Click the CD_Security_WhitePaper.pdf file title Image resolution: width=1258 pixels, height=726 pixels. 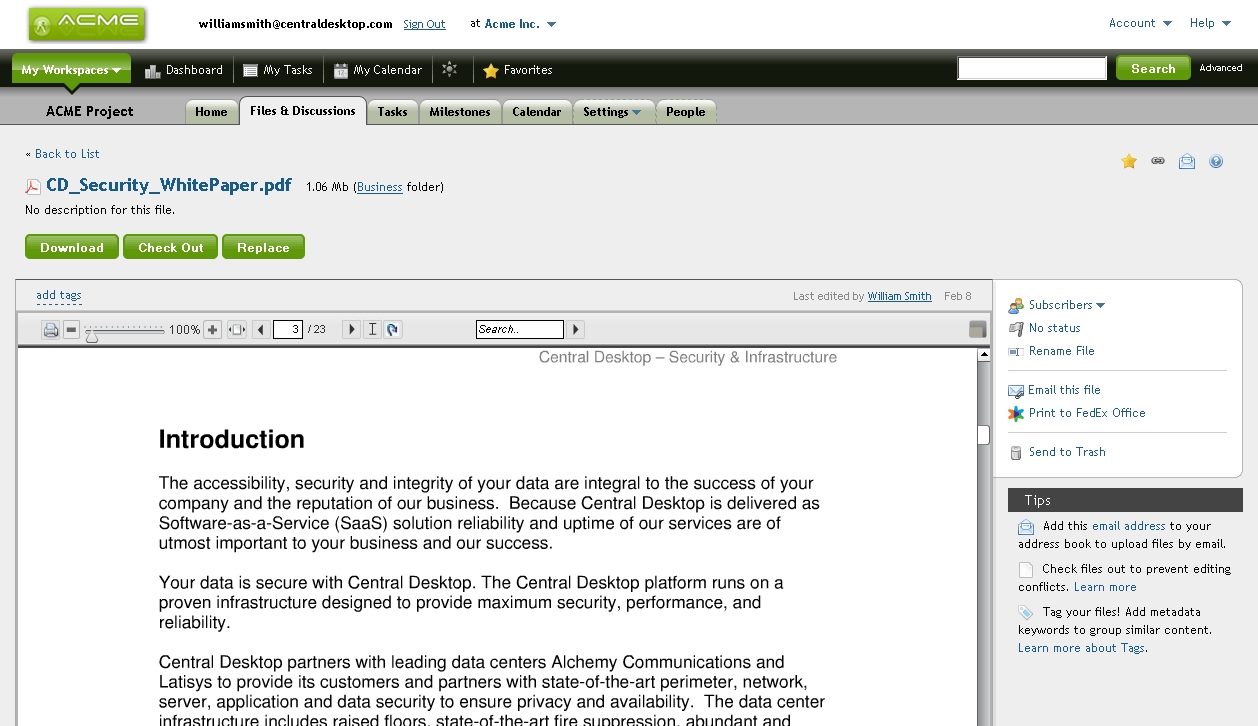pos(169,185)
